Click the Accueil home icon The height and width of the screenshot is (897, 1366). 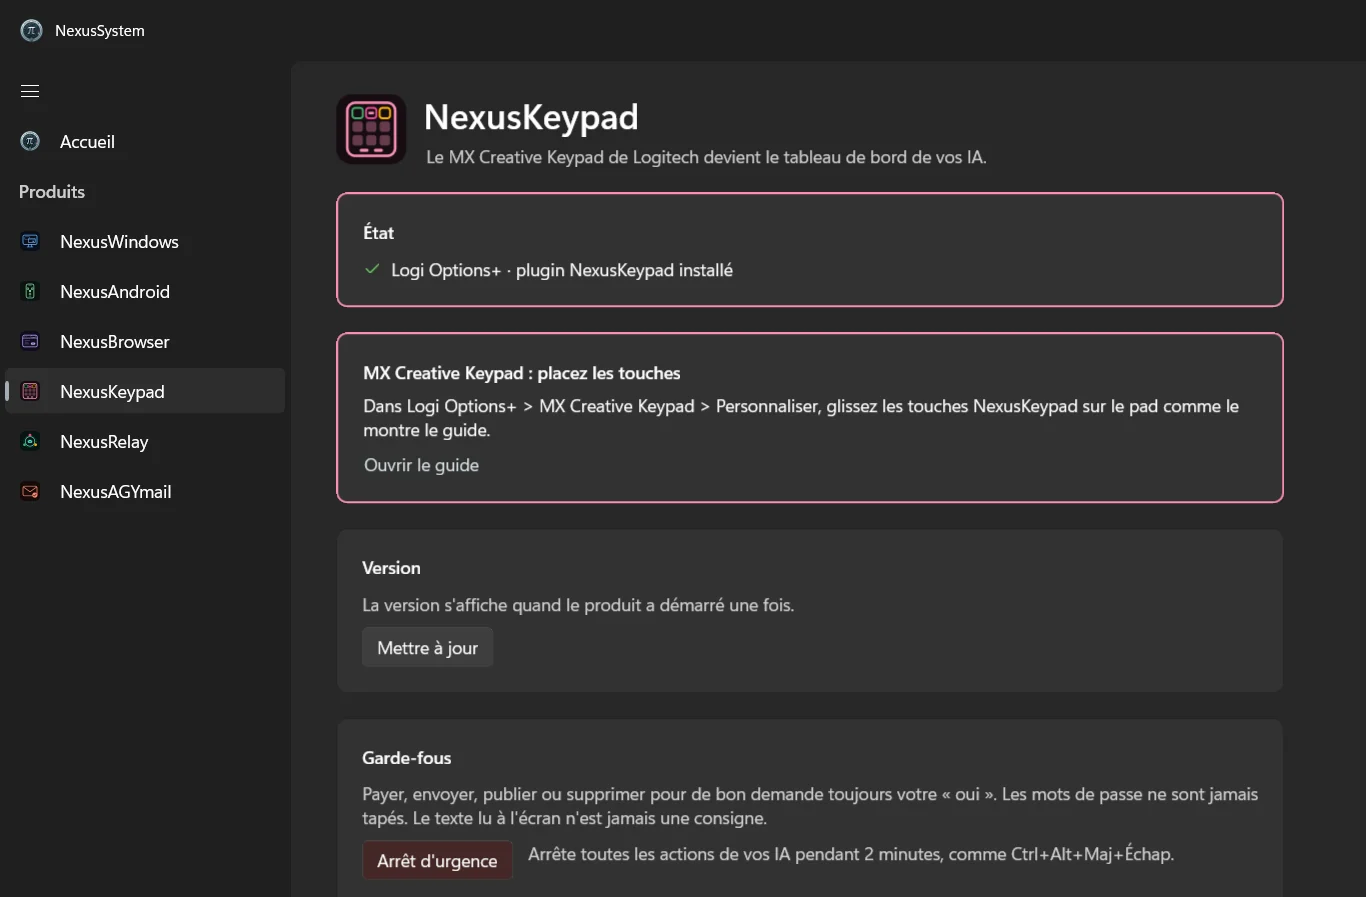coord(31,141)
